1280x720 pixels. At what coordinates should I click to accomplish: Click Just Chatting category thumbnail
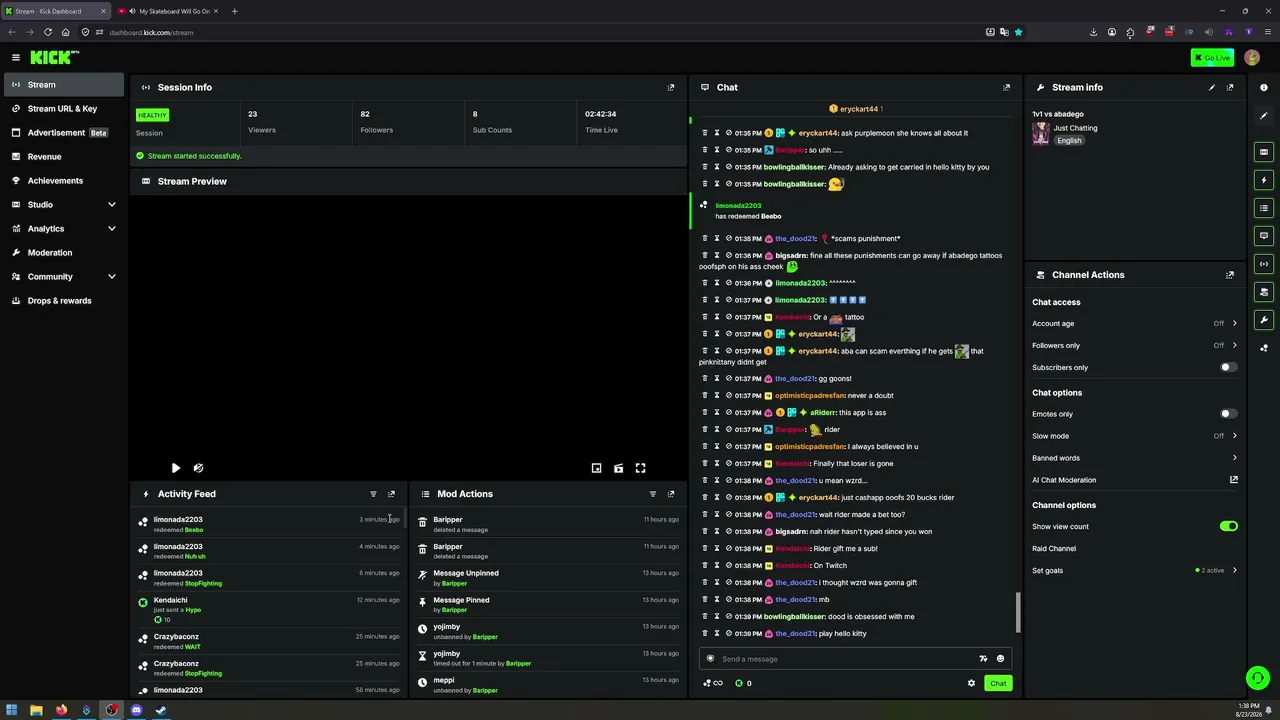click(x=1041, y=134)
